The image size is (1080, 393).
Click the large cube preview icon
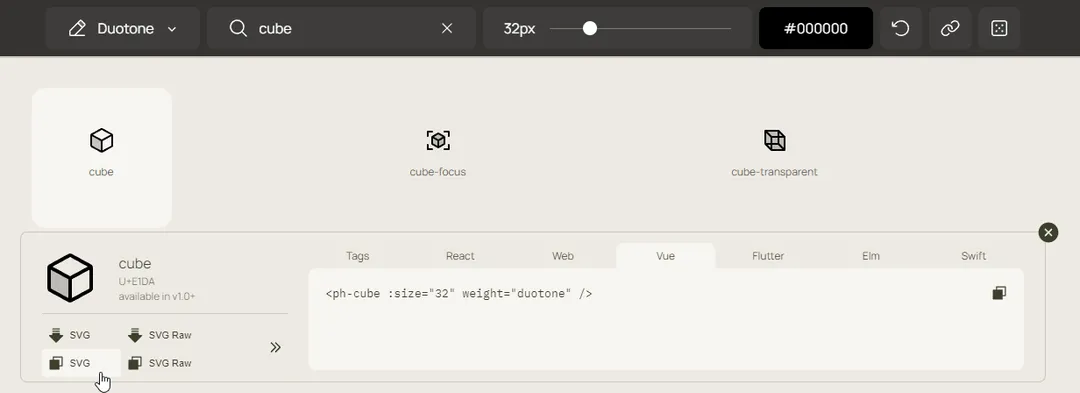(x=70, y=278)
